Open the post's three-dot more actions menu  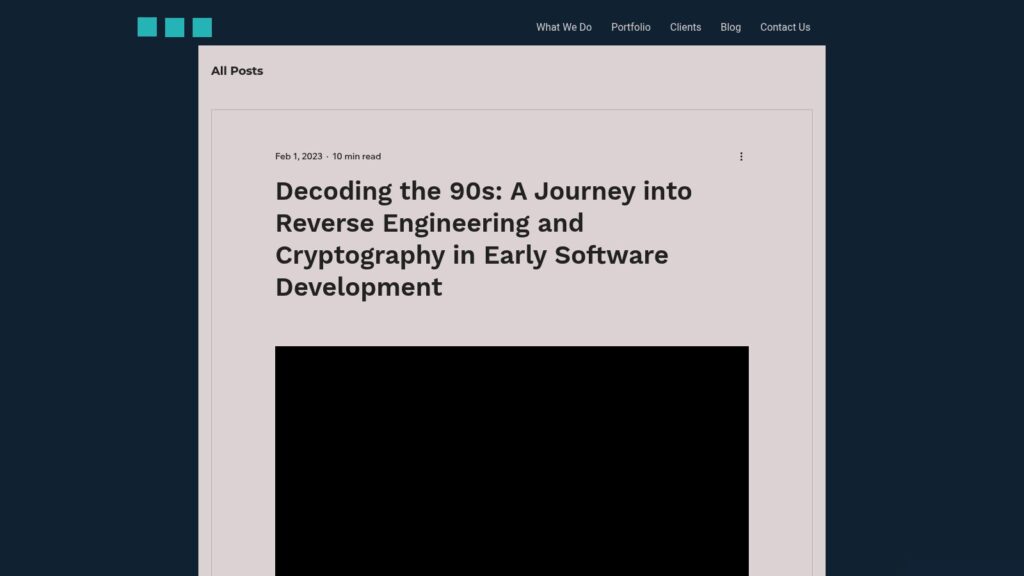coord(741,157)
